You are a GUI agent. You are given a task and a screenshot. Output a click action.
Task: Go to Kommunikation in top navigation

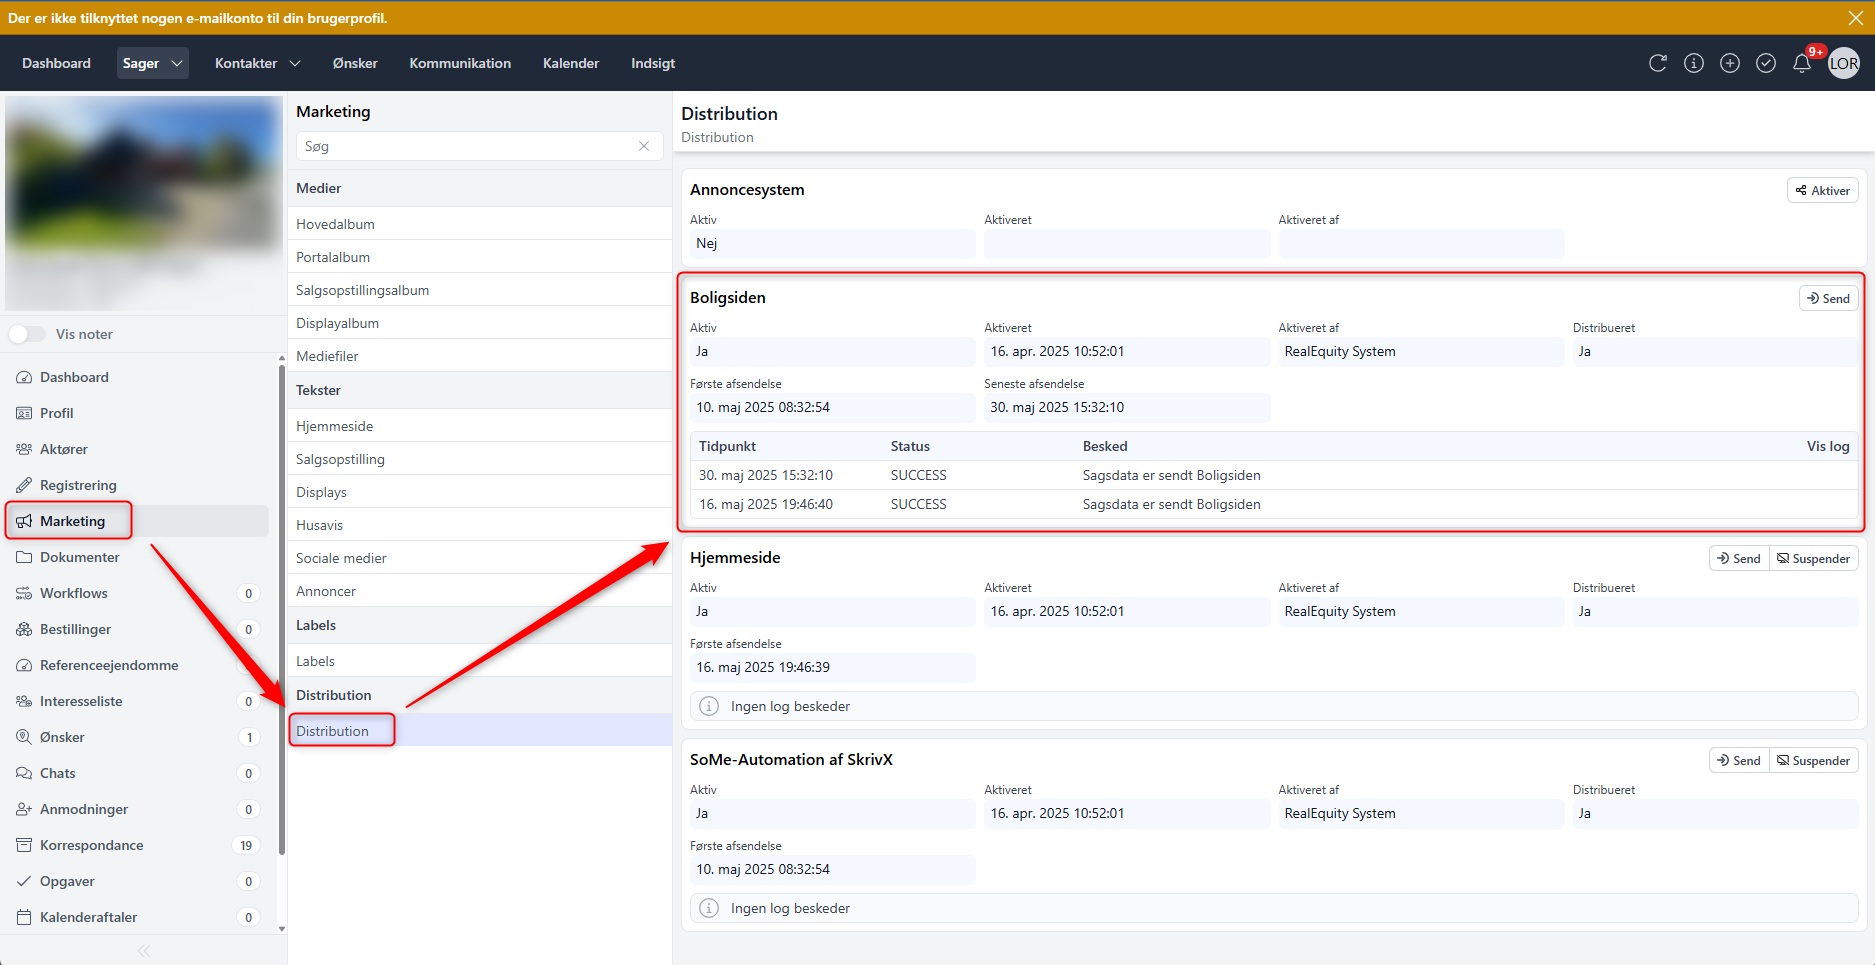(x=460, y=63)
